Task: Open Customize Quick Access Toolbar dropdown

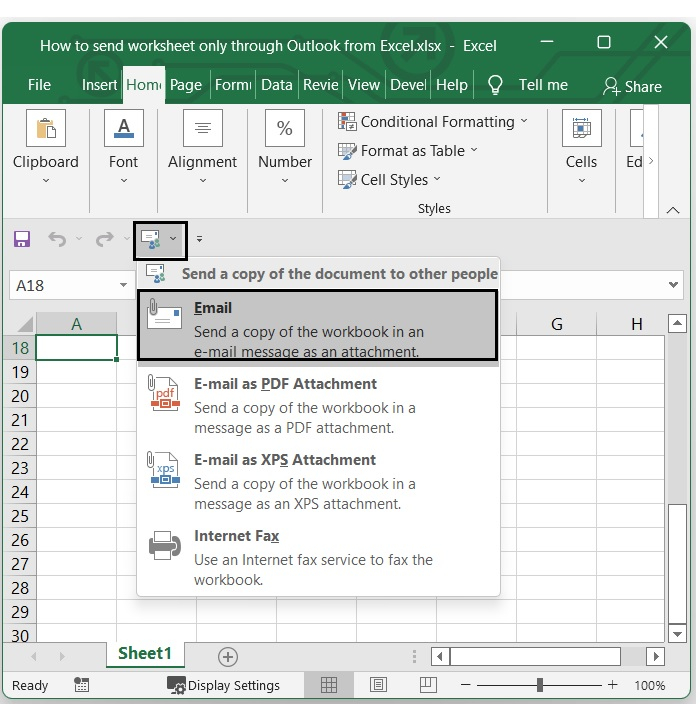Action: tap(199, 239)
